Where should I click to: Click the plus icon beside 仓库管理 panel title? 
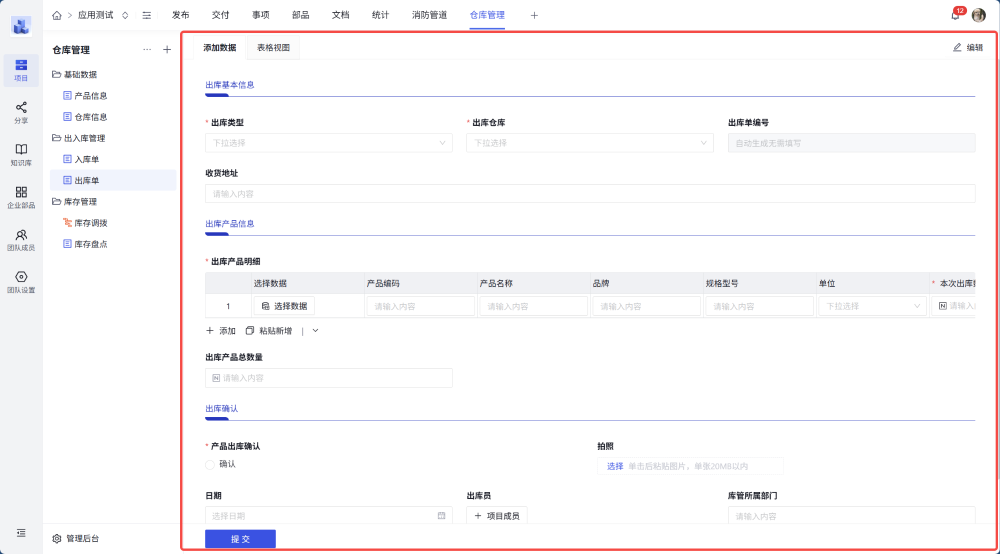coord(167,49)
